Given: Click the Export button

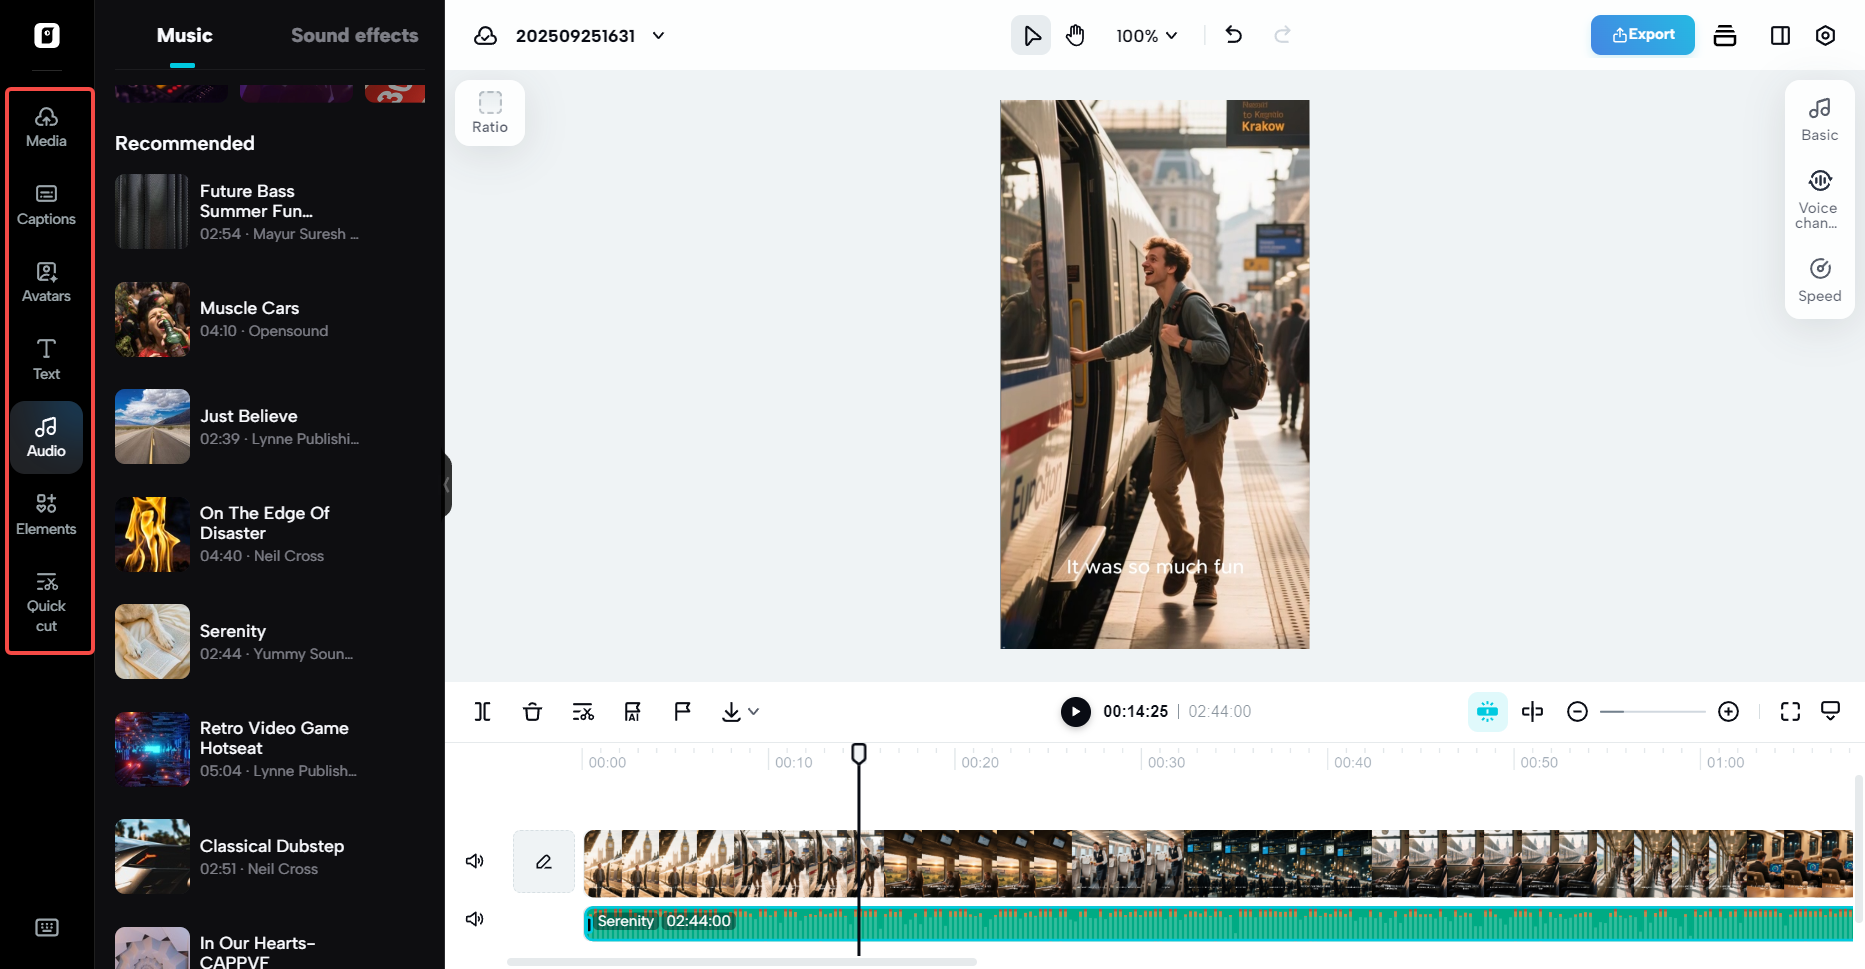Looking at the screenshot, I should coord(1642,35).
